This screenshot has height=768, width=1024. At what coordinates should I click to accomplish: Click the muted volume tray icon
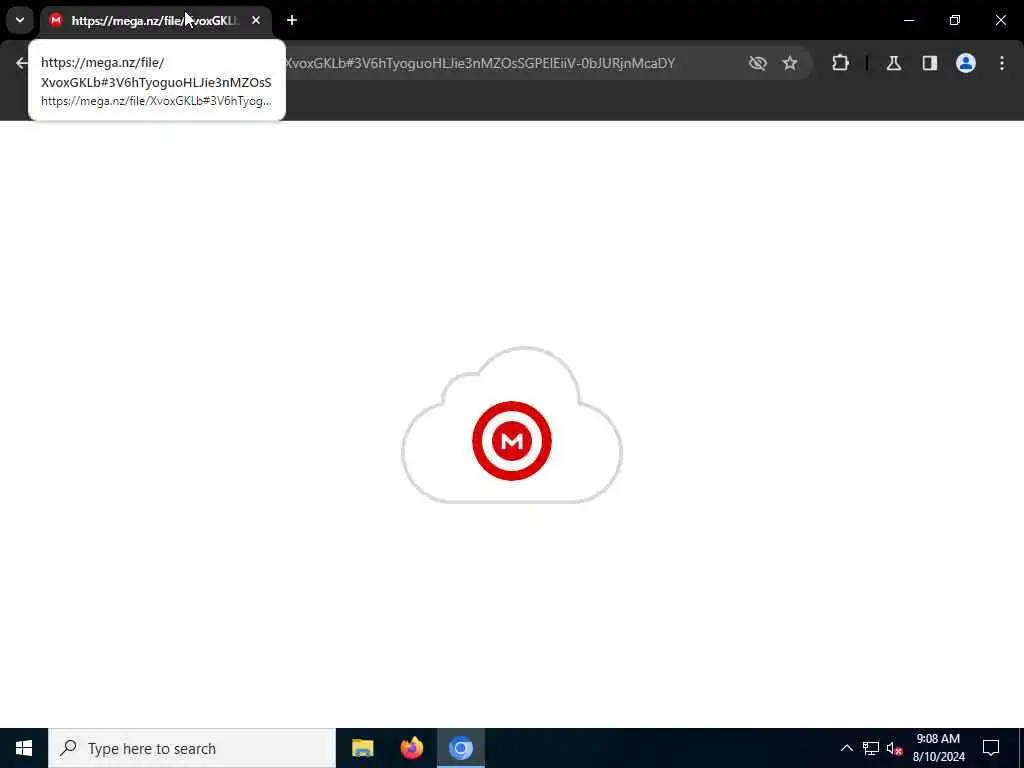894,748
